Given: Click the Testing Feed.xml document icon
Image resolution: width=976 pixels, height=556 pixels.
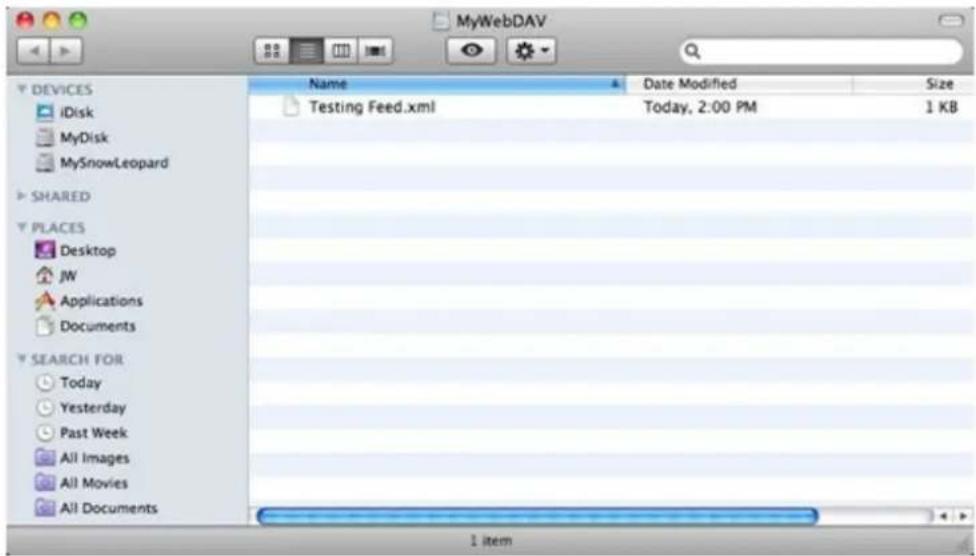Looking at the screenshot, I should click(x=291, y=107).
